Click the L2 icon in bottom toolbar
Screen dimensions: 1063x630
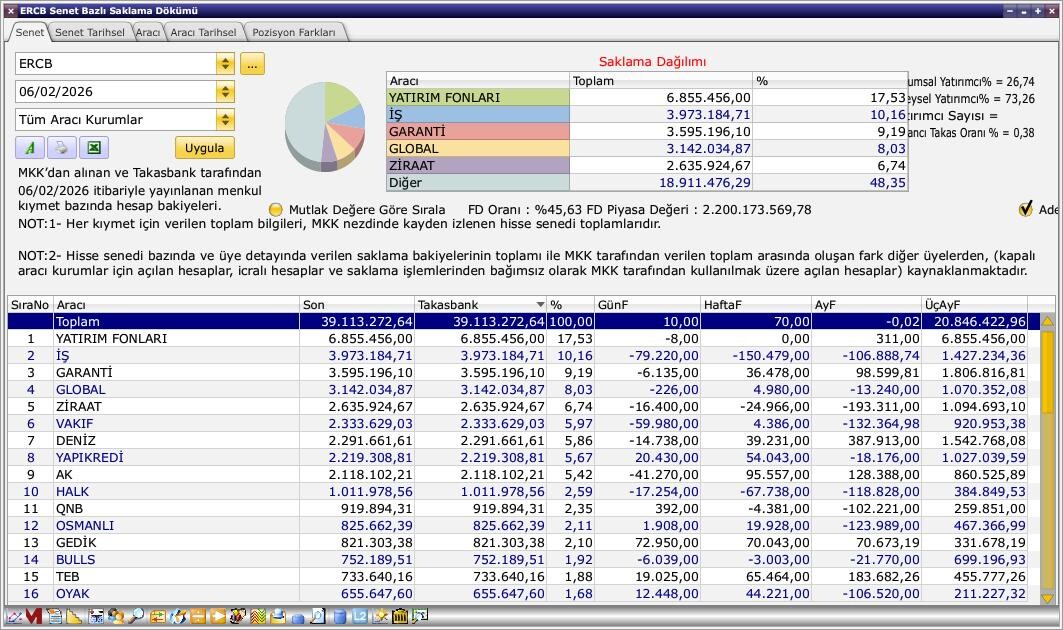pos(359,617)
